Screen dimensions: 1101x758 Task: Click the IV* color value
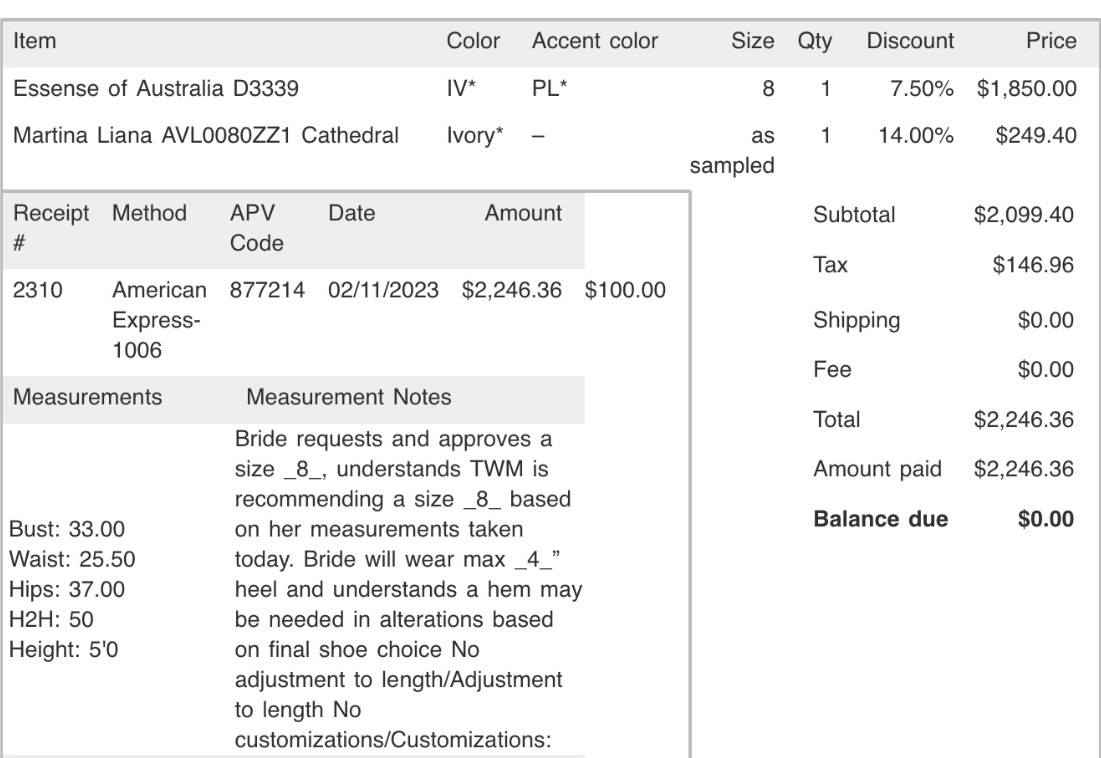[461, 88]
